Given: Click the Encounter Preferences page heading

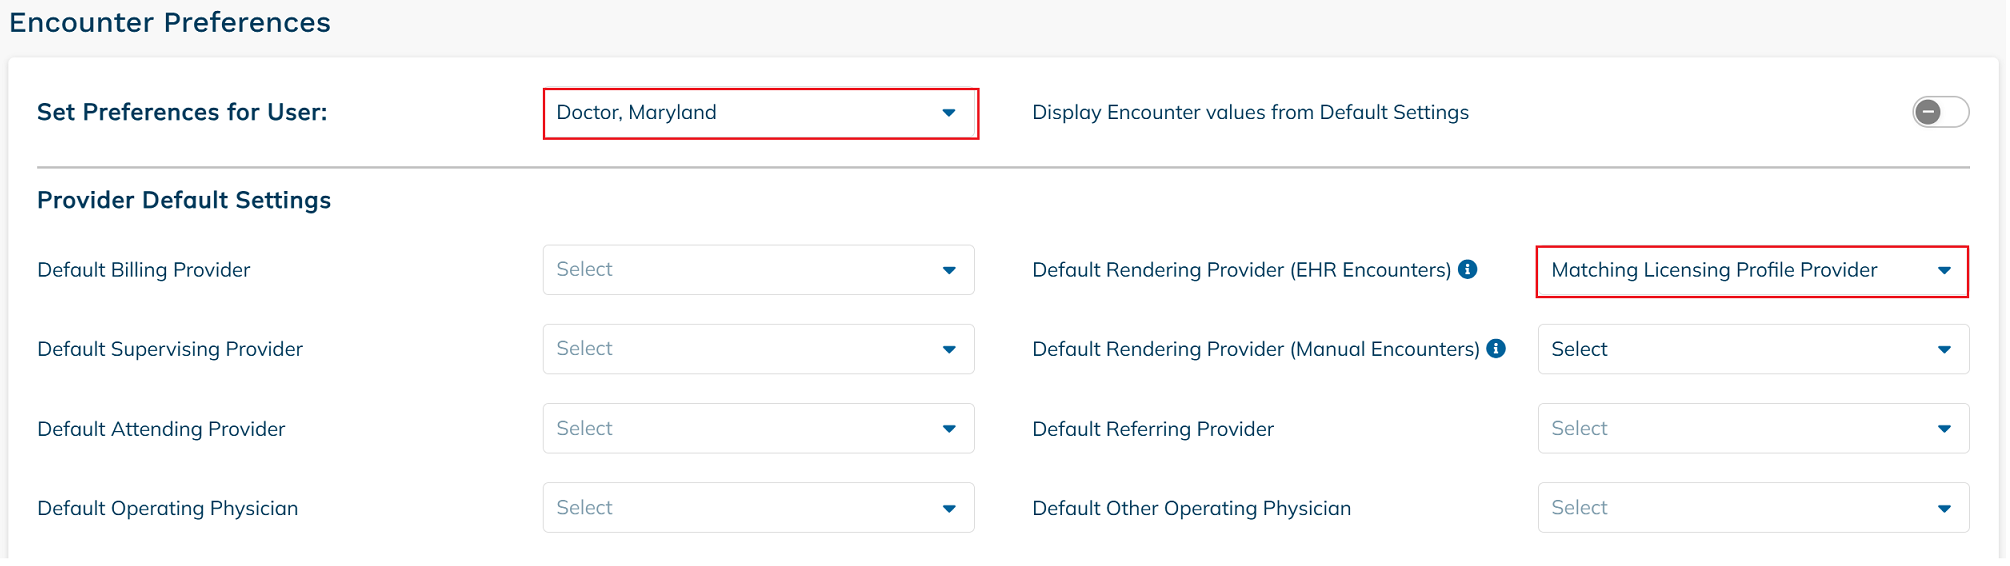Looking at the screenshot, I should (170, 22).
